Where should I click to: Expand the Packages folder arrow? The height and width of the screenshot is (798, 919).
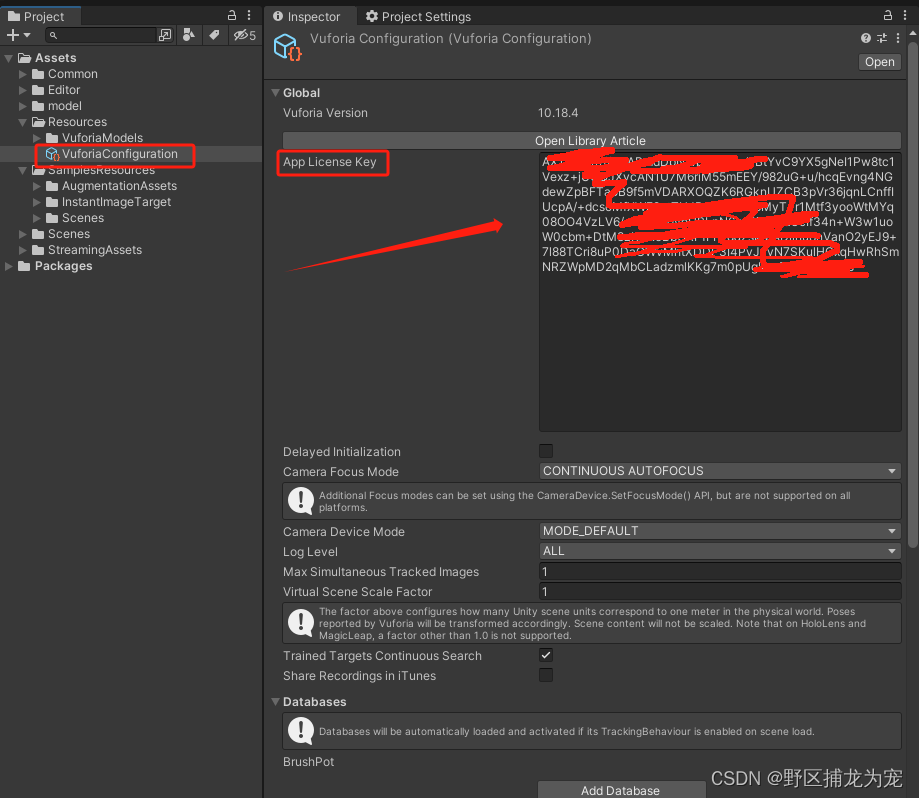click(9, 266)
